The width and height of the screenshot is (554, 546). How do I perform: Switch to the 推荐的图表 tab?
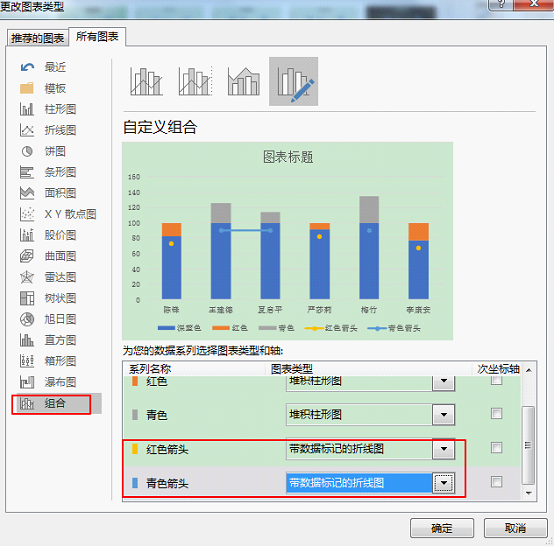(x=37, y=38)
